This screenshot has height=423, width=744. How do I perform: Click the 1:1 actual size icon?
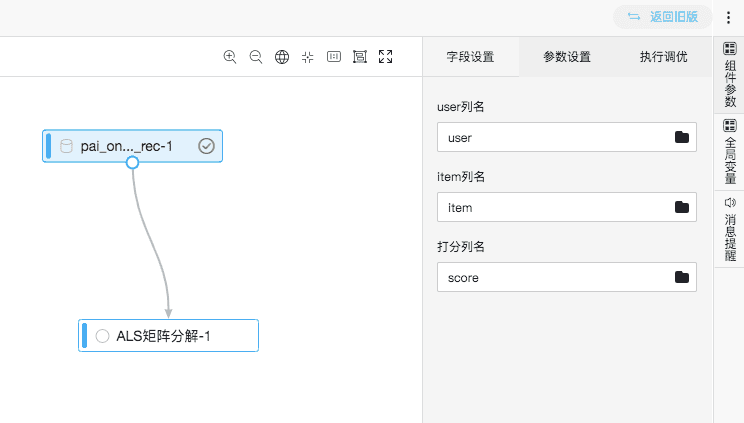(334, 57)
